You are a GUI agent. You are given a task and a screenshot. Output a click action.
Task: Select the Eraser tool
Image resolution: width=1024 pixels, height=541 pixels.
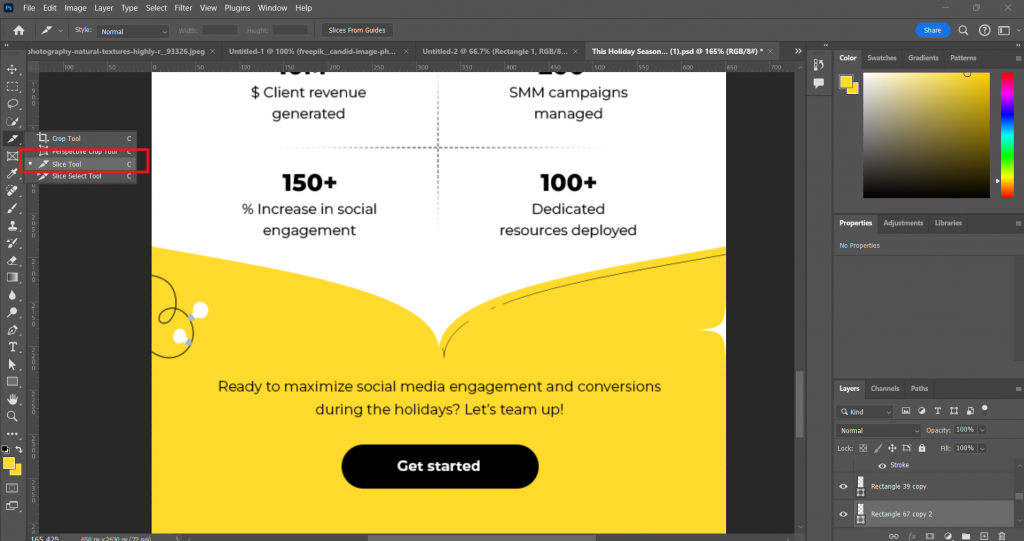(12, 260)
